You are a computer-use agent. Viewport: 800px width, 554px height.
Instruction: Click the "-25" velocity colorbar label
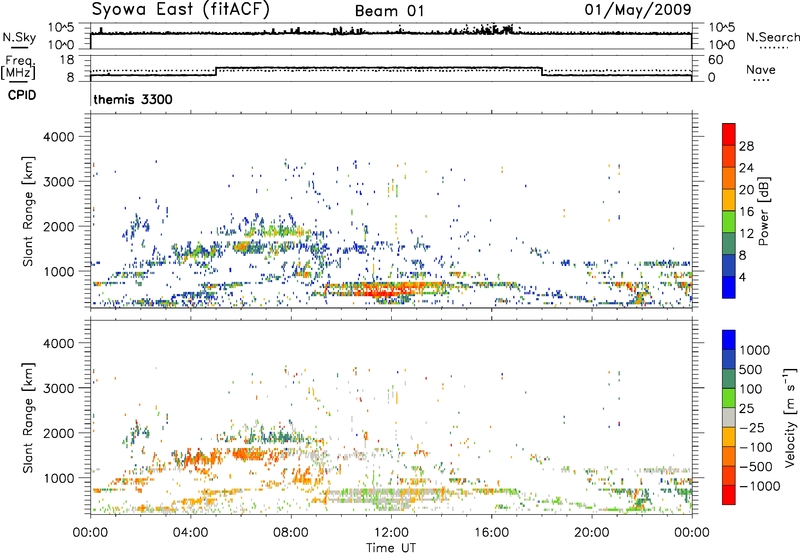click(x=752, y=428)
